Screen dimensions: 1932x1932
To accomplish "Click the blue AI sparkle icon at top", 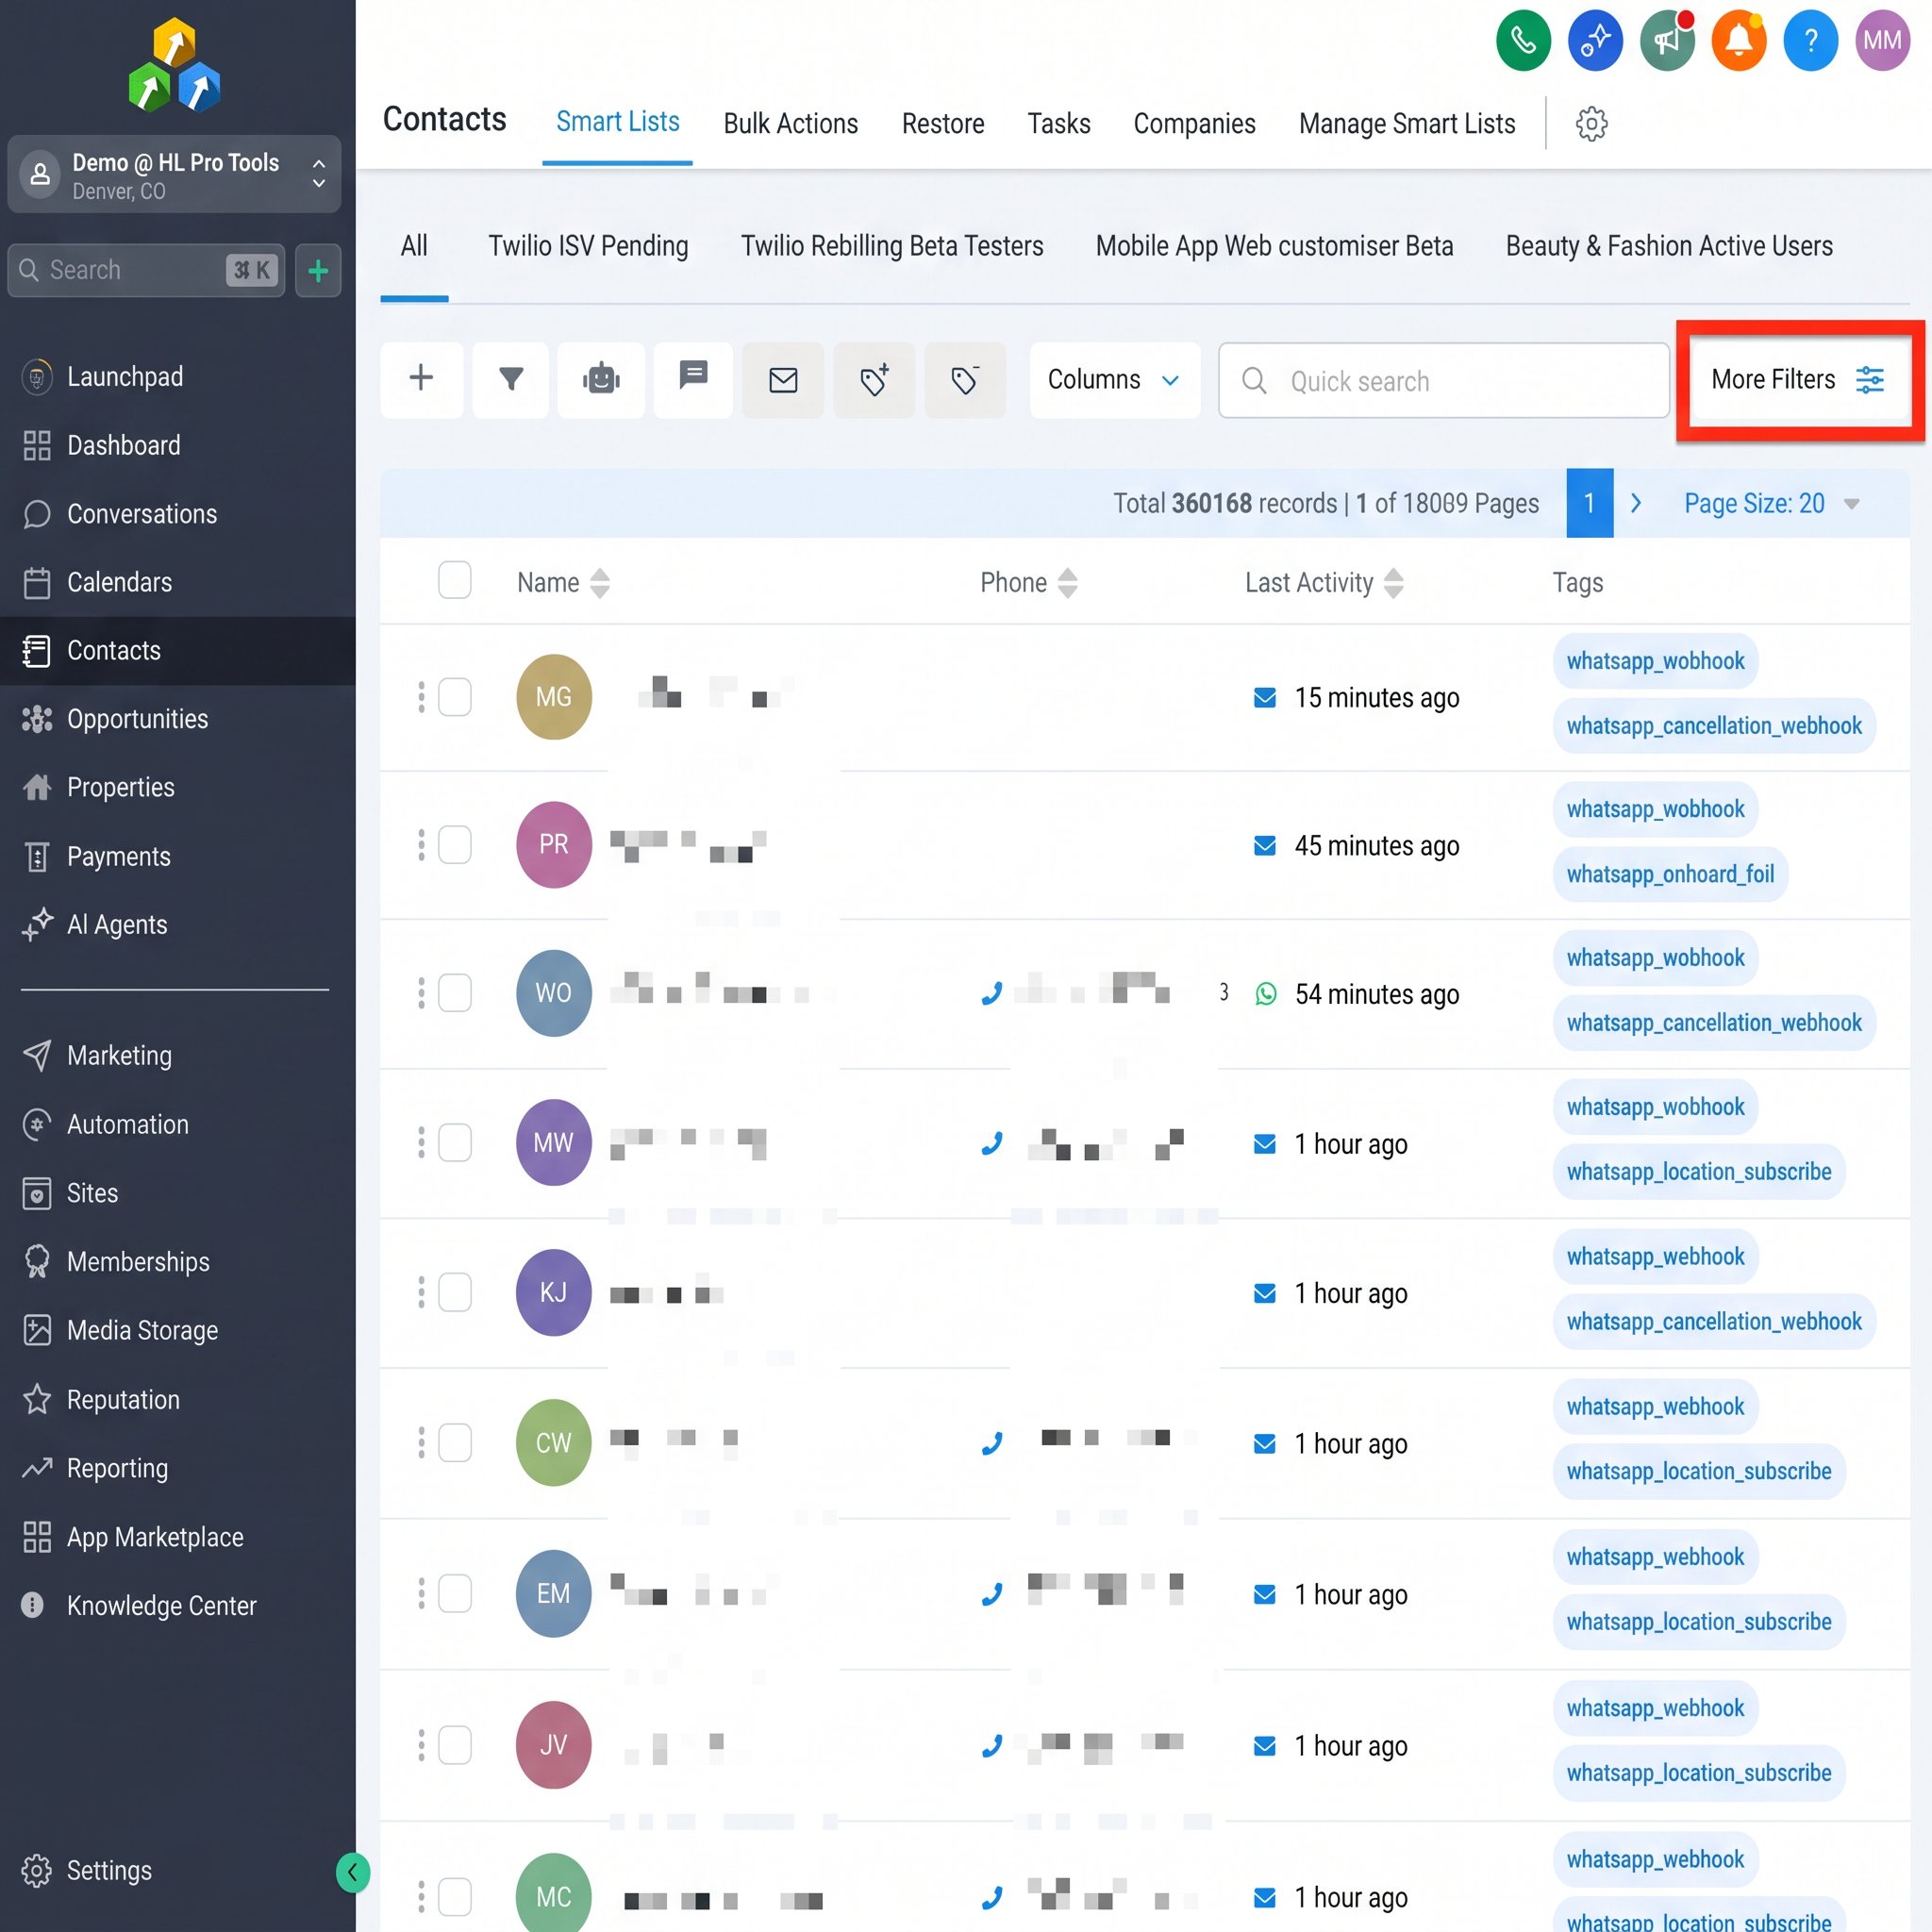I will (1595, 41).
